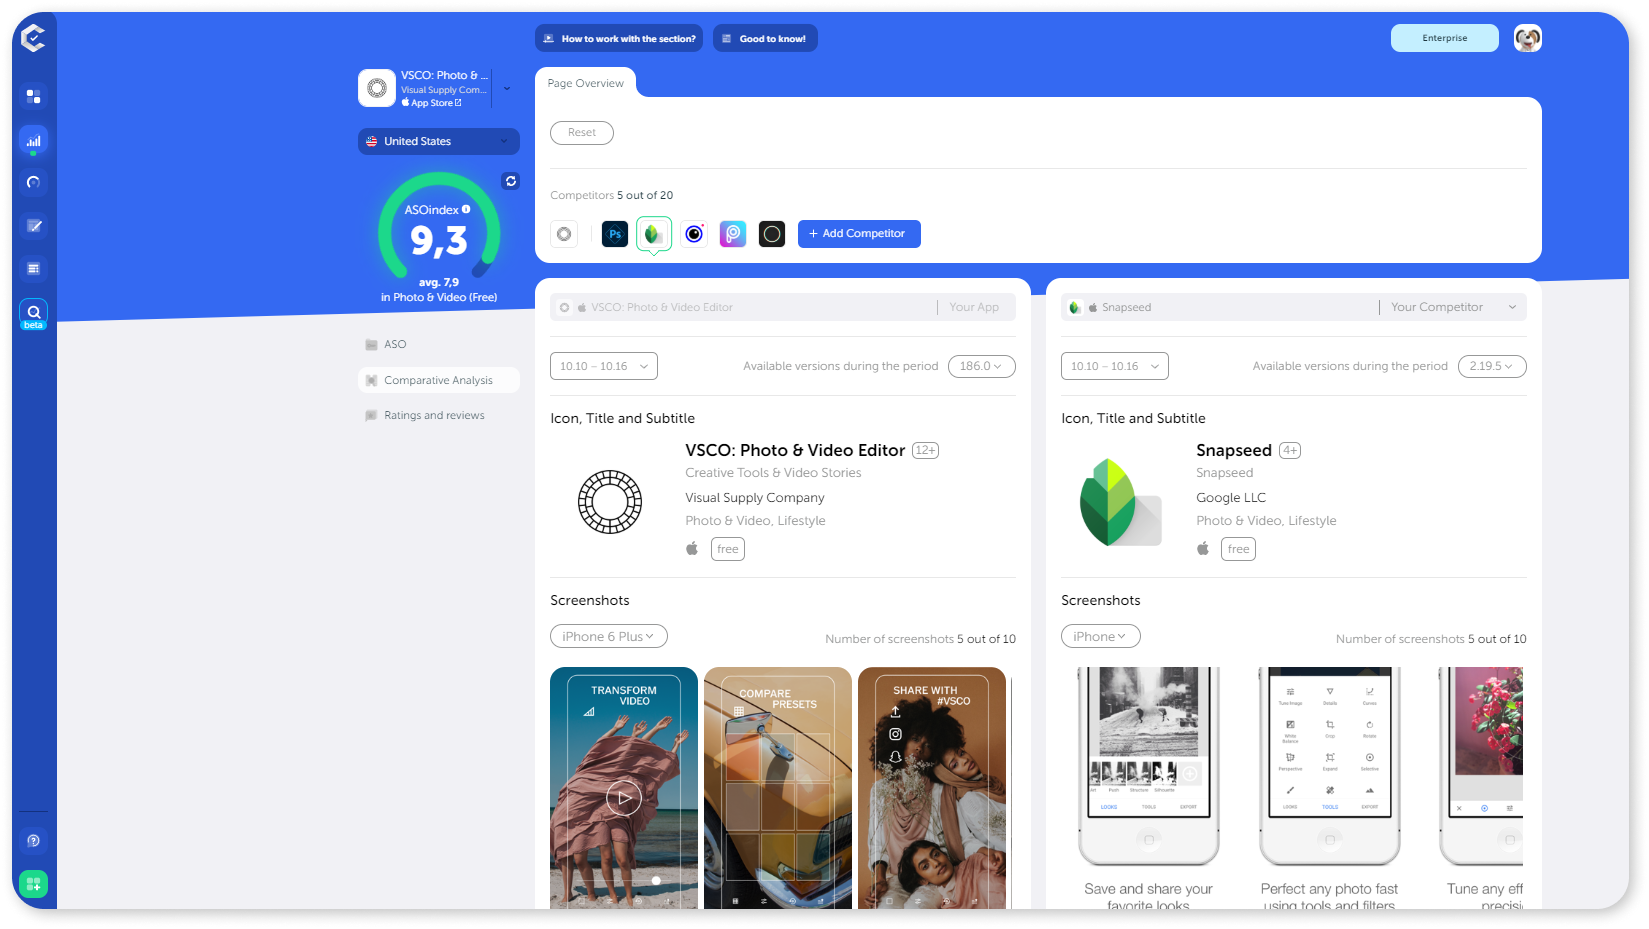Open the United States country dropdown

(x=439, y=141)
